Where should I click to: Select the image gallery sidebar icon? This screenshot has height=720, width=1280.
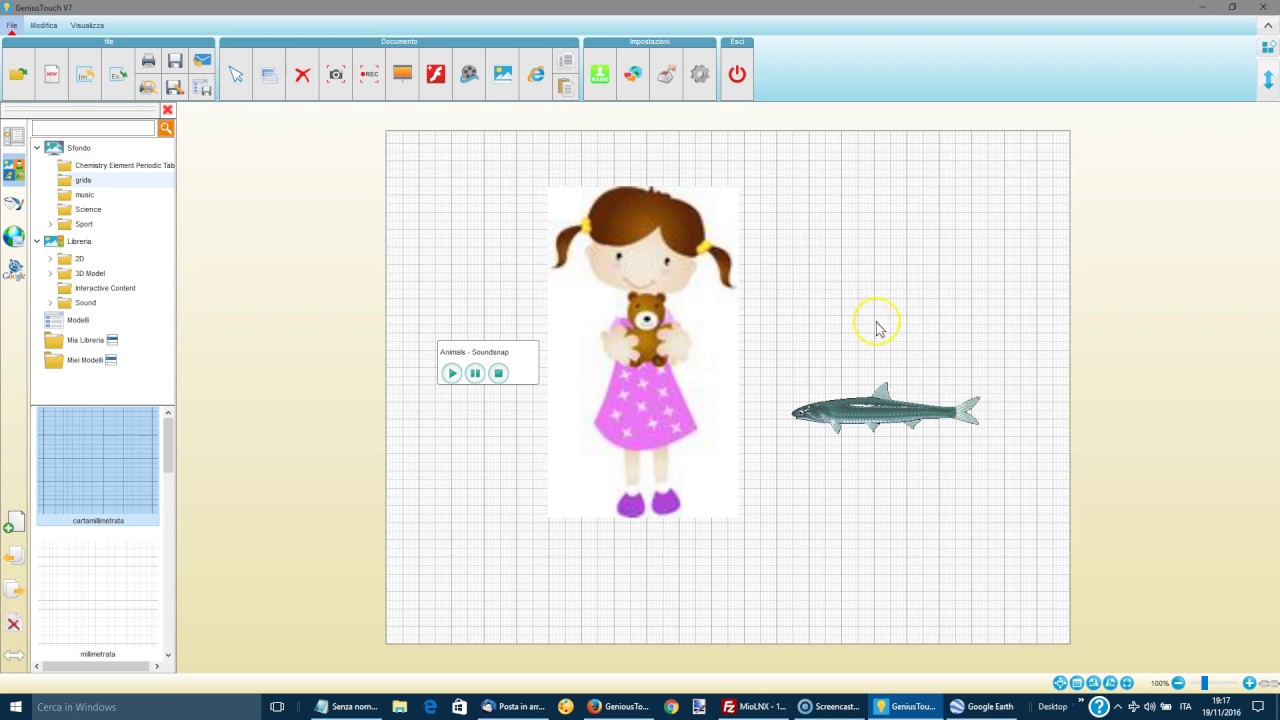point(14,170)
